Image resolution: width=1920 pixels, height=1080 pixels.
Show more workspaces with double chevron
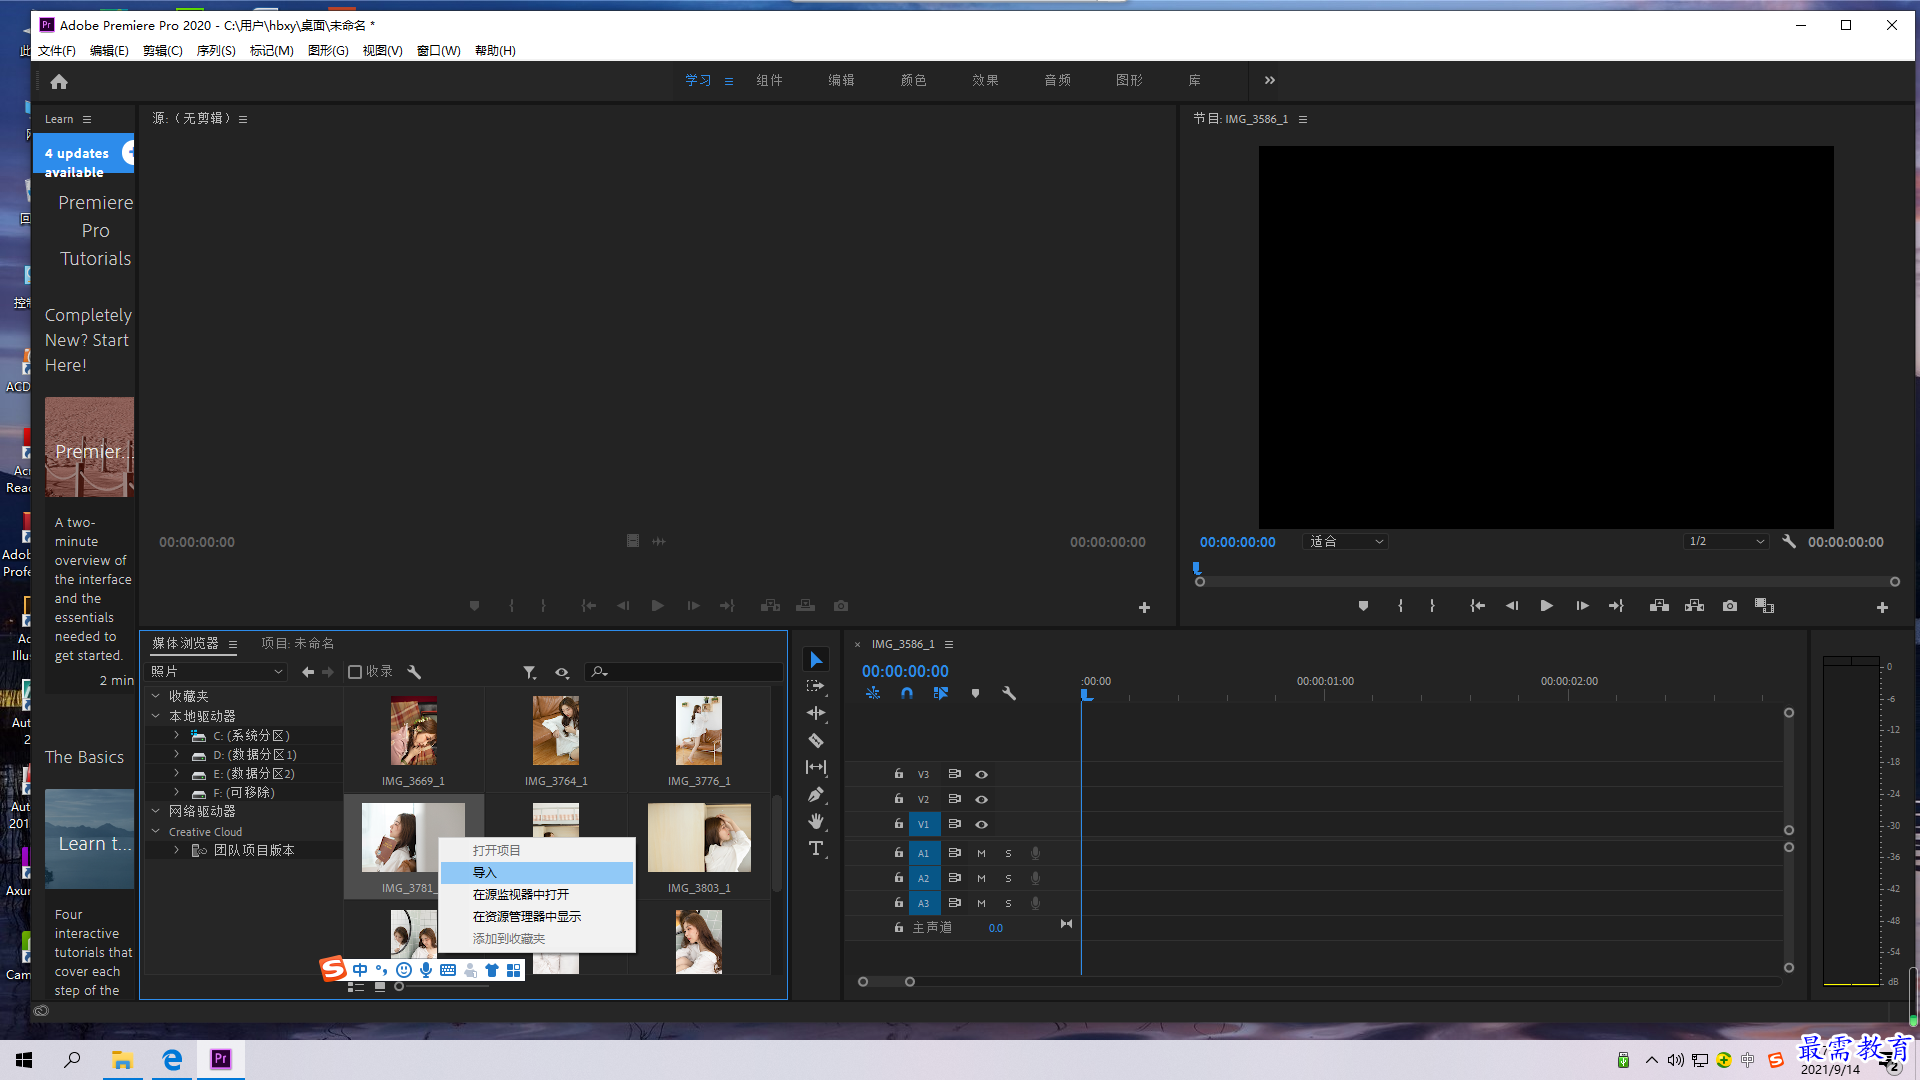pyautogui.click(x=1270, y=80)
